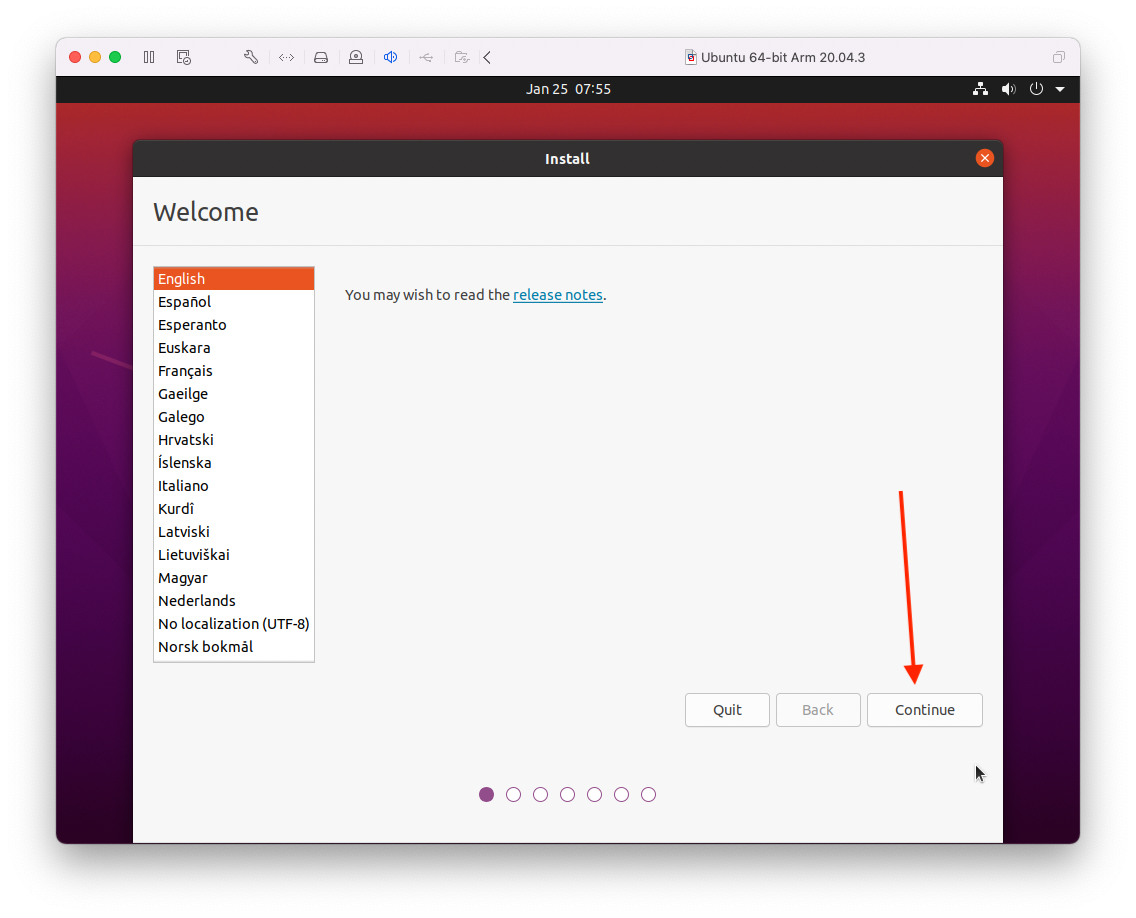The height and width of the screenshot is (918, 1136).
Task: Select Español from the language list
Action: 184,302
